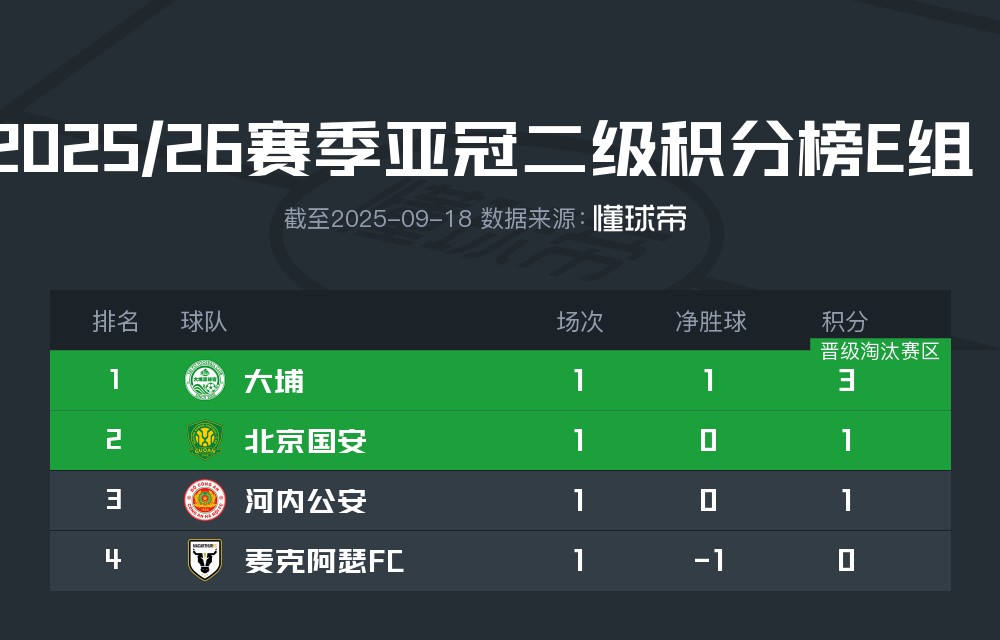Sort by 积分 column header
This screenshot has width=1000, height=640.
point(845,321)
